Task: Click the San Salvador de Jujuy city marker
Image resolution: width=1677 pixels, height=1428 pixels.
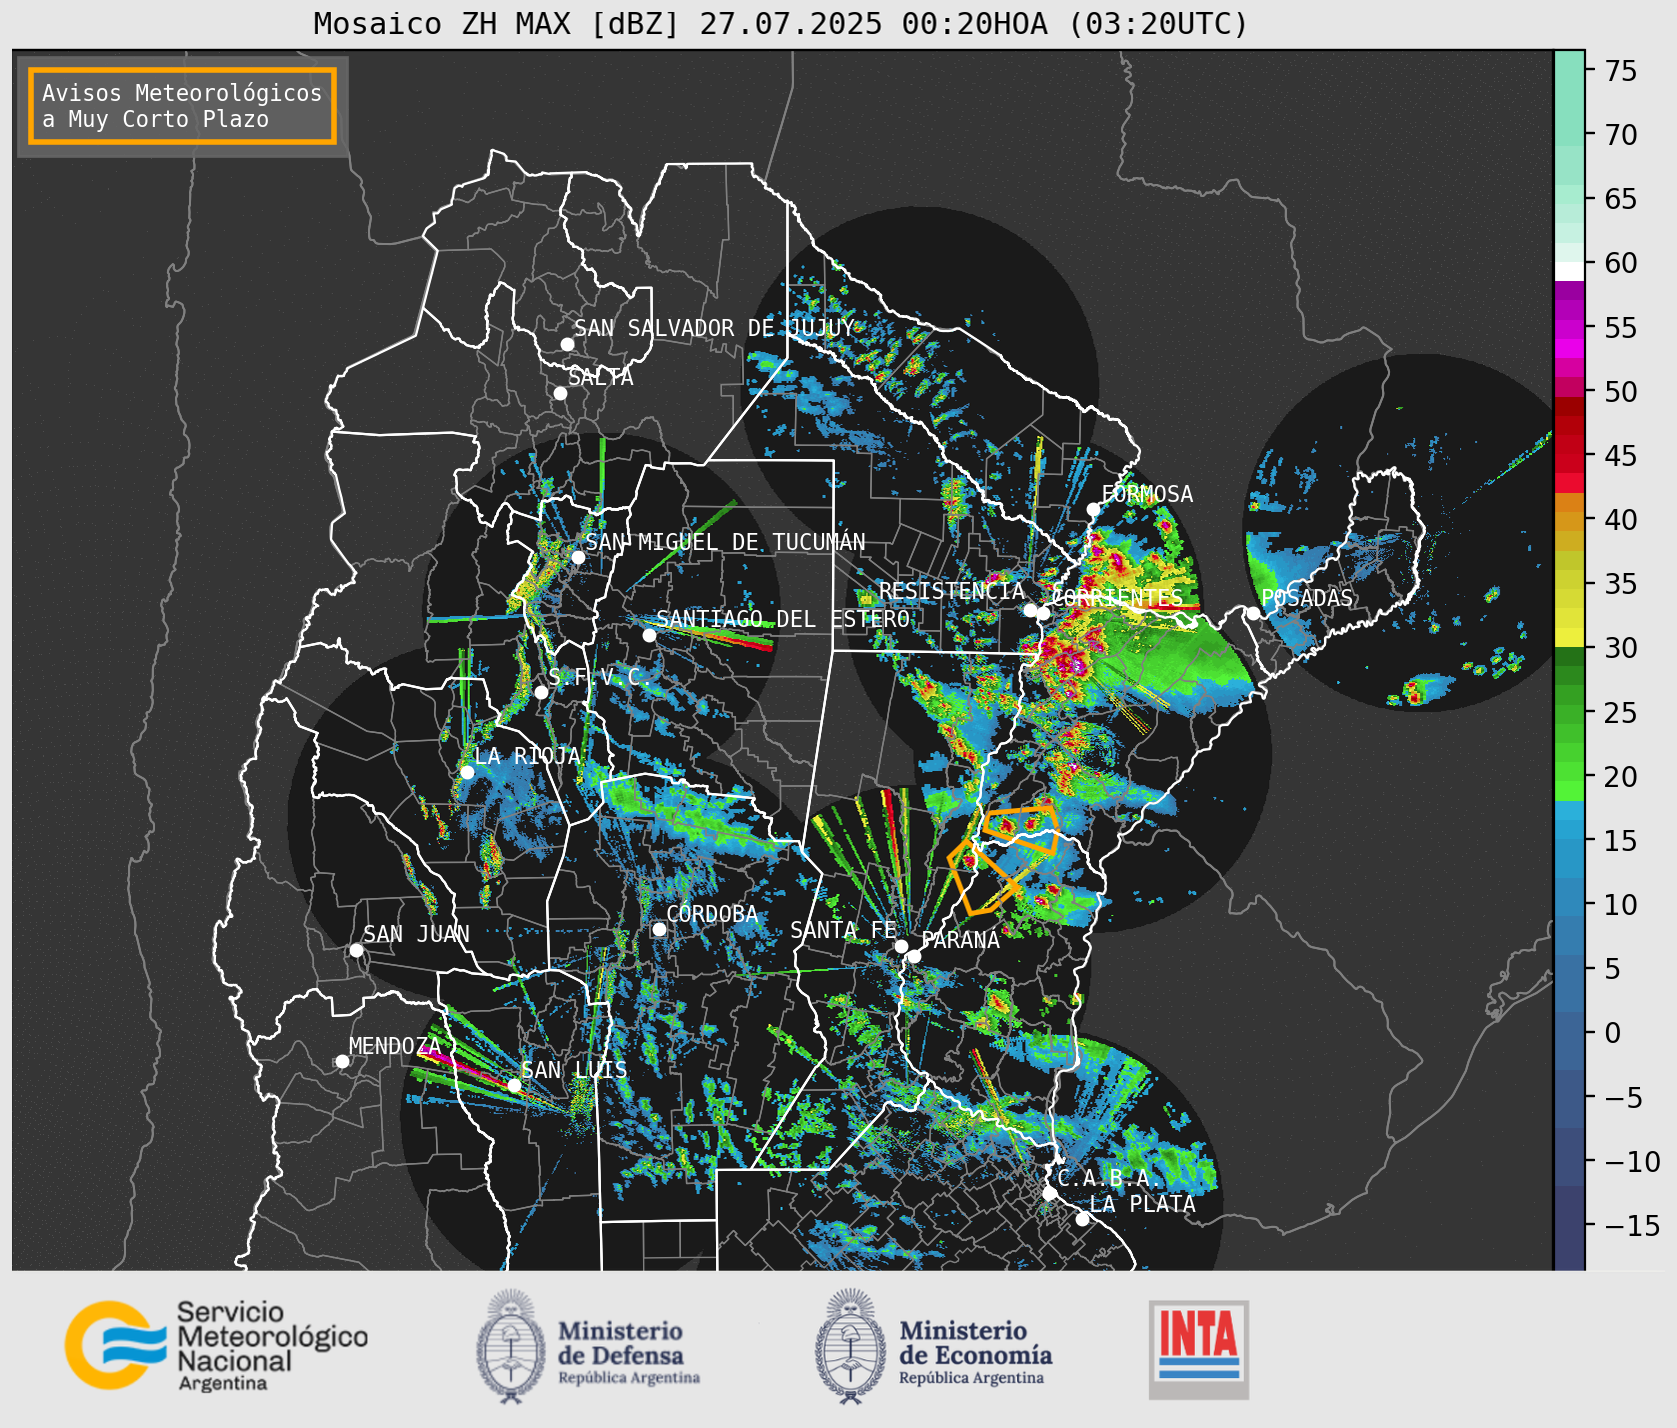Action: point(567,344)
